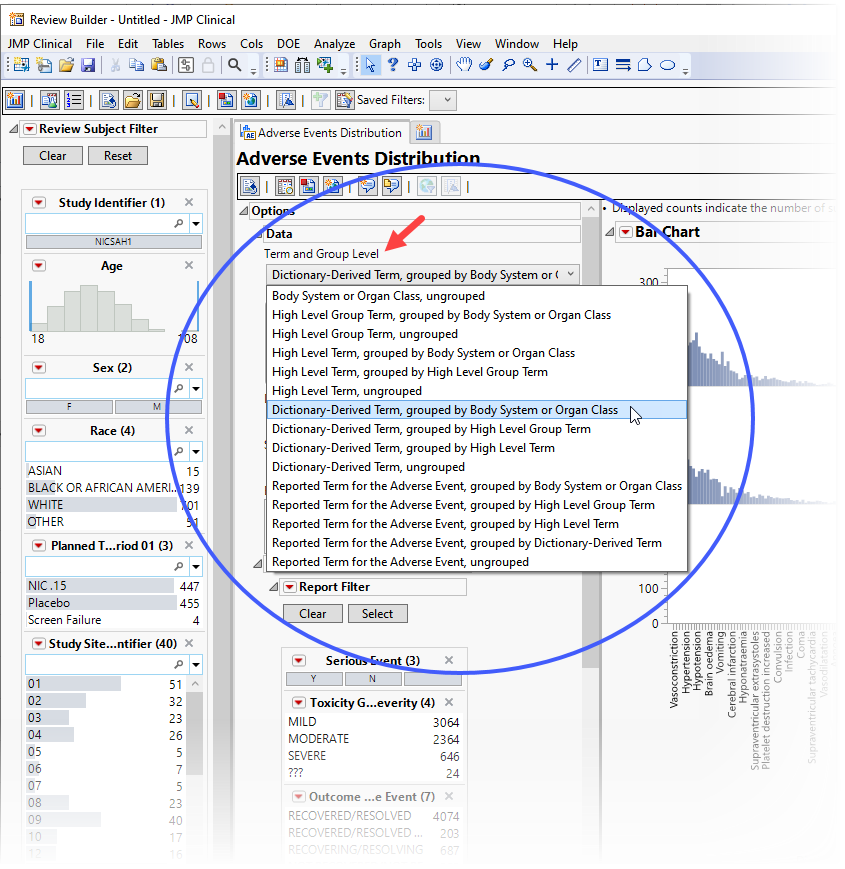
Task: Choose 'High Level Term, ungrouped' from list
Action: click(x=347, y=391)
